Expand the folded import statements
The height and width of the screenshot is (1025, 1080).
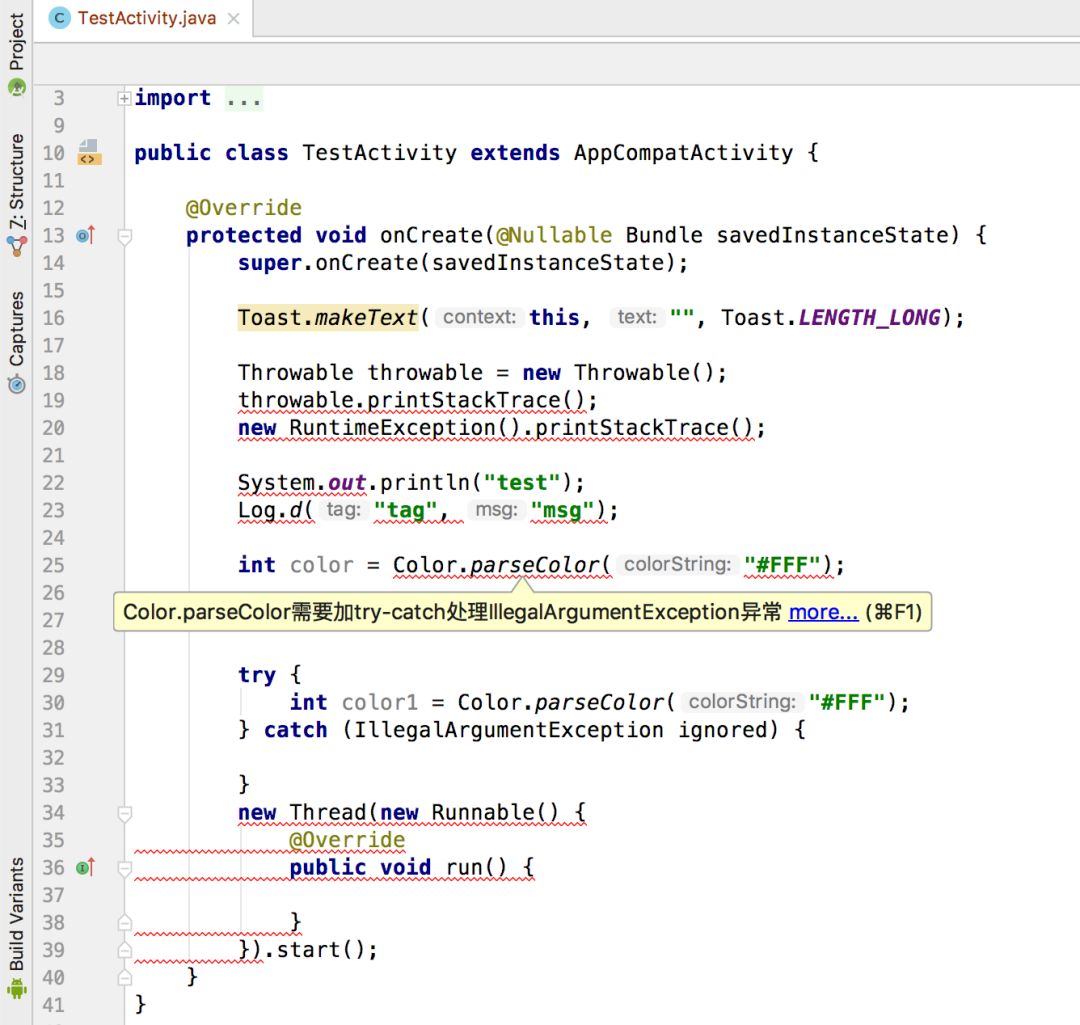pyautogui.click(x=122, y=96)
